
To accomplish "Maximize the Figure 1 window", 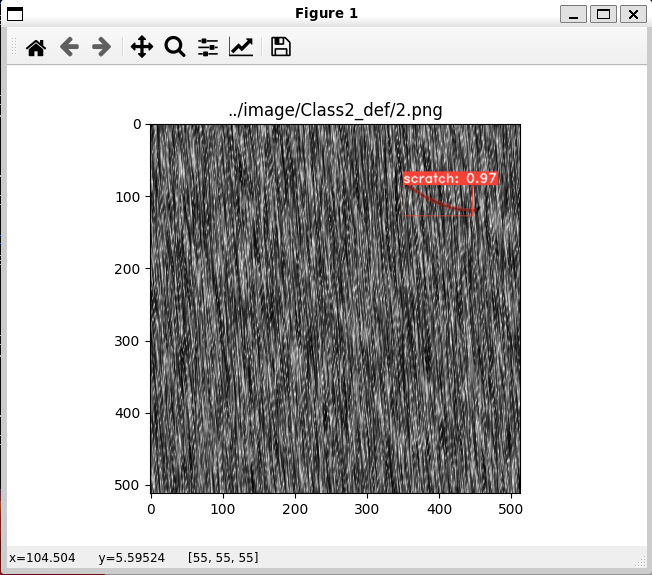I will [603, 14].
